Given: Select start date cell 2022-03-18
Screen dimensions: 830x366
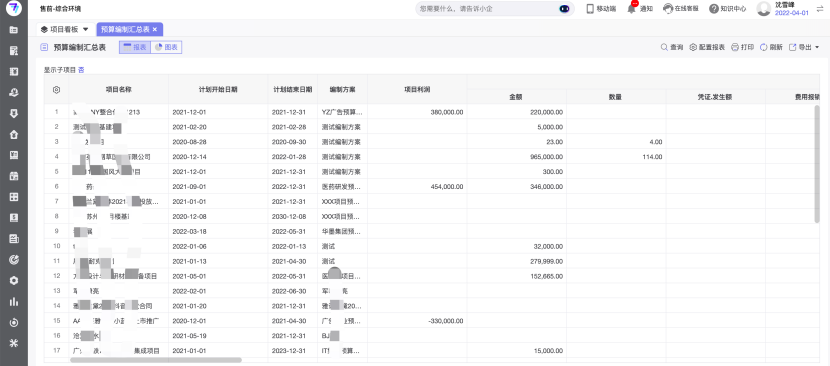Looking at the screenshot, I should [x=218, y=231].
